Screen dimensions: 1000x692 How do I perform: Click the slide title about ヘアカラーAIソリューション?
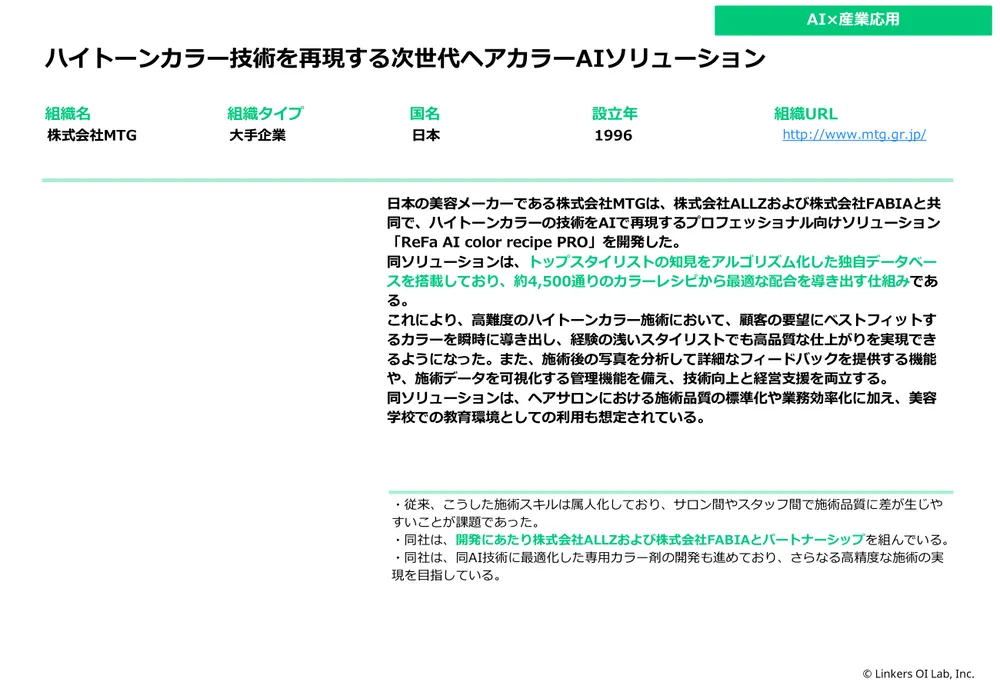405,59
